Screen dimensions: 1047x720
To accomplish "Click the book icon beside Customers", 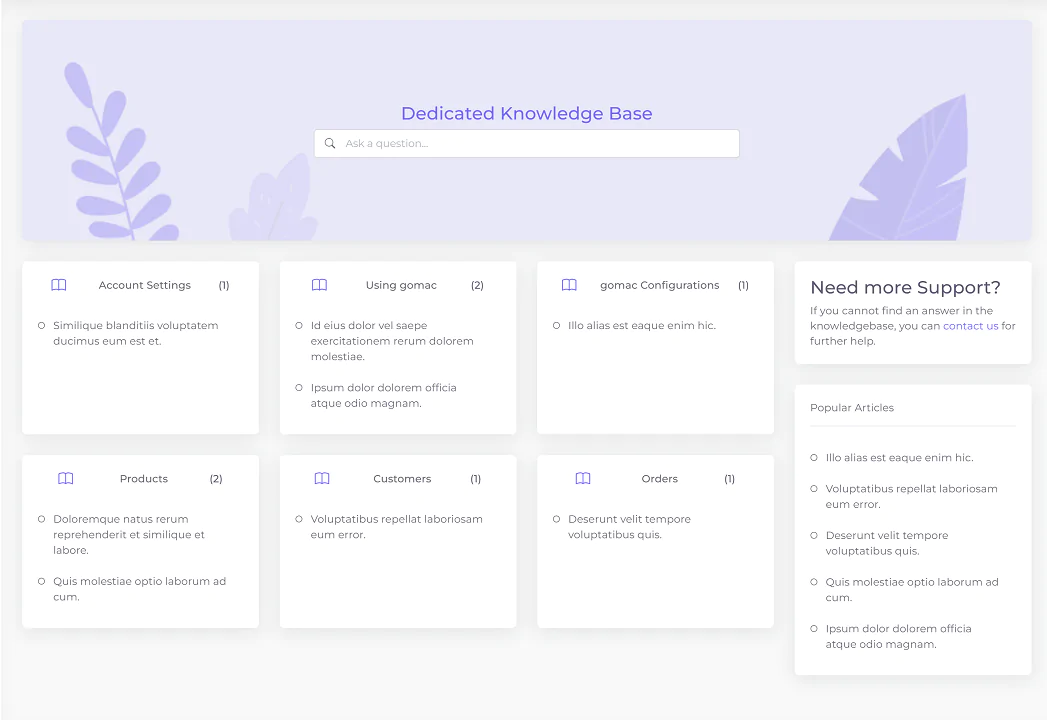I will coord(322,479).
